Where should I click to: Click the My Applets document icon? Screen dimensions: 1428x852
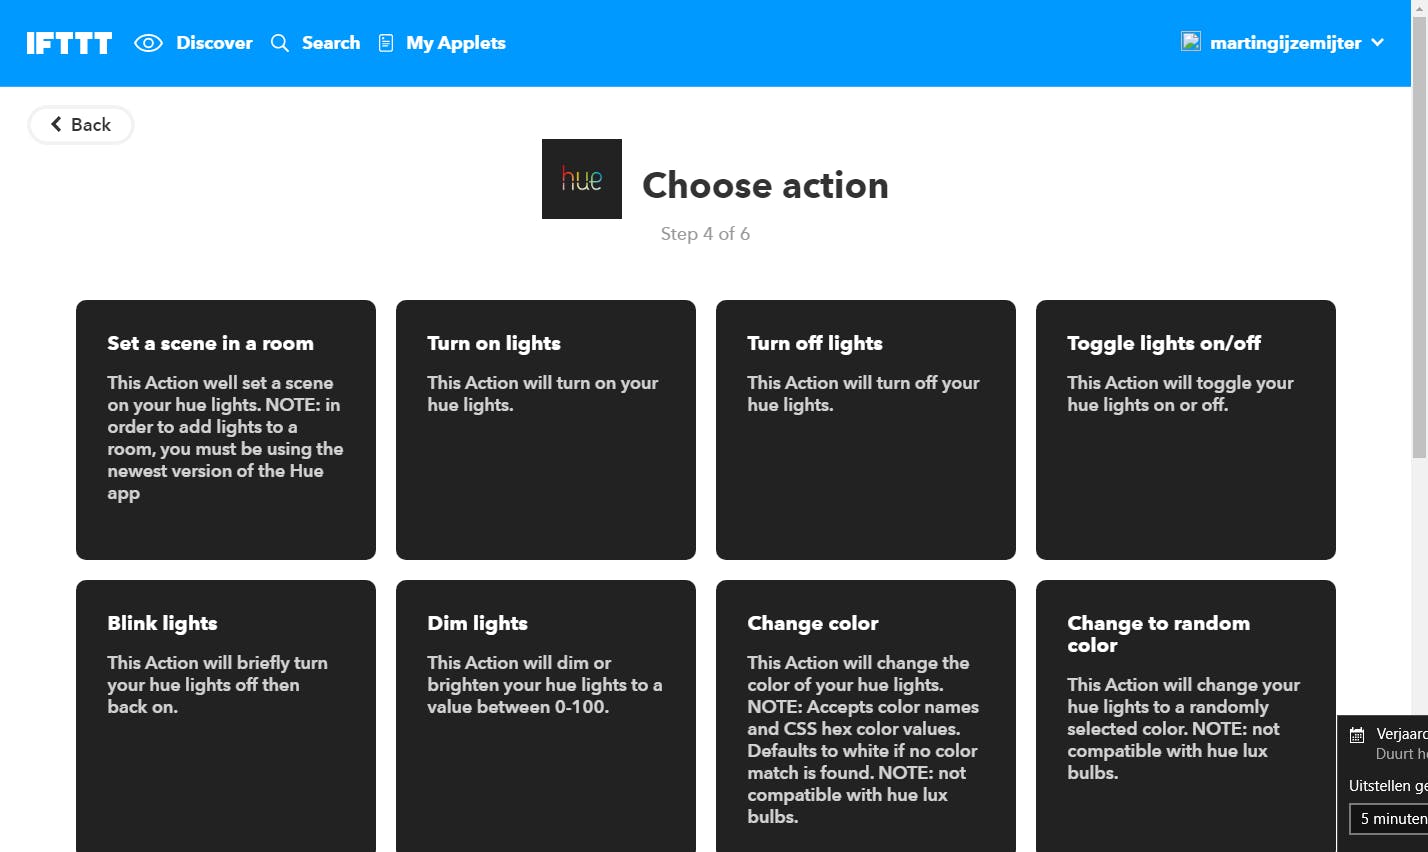(x=386, y=43)
